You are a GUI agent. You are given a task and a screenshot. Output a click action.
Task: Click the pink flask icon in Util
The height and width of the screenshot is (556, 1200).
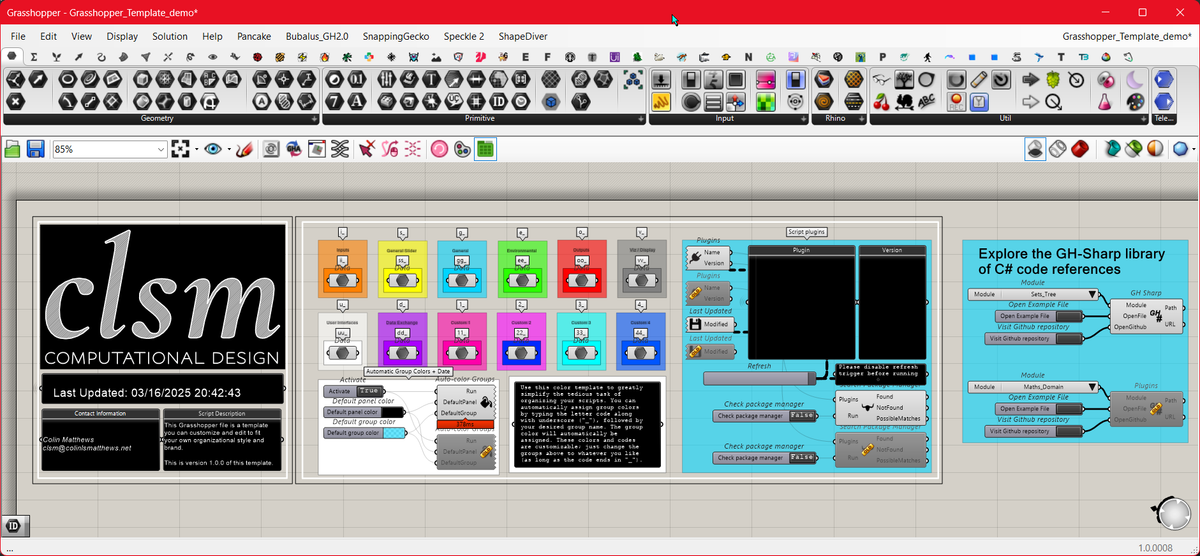click(1105, 101)
